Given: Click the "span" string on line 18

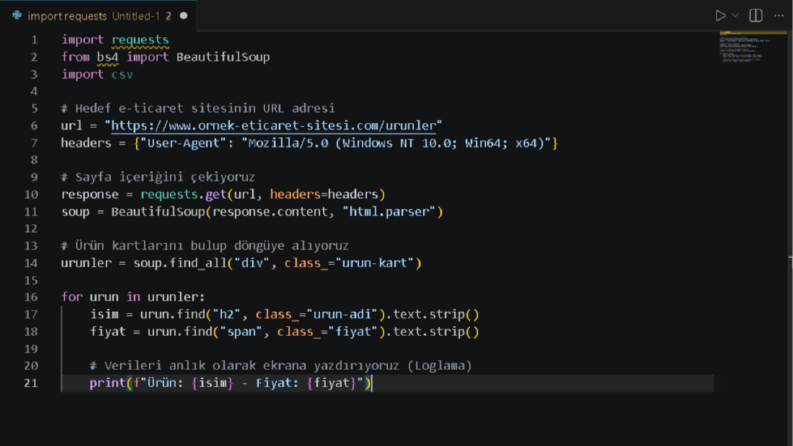Looking at the screenshot, I should 241,331.
